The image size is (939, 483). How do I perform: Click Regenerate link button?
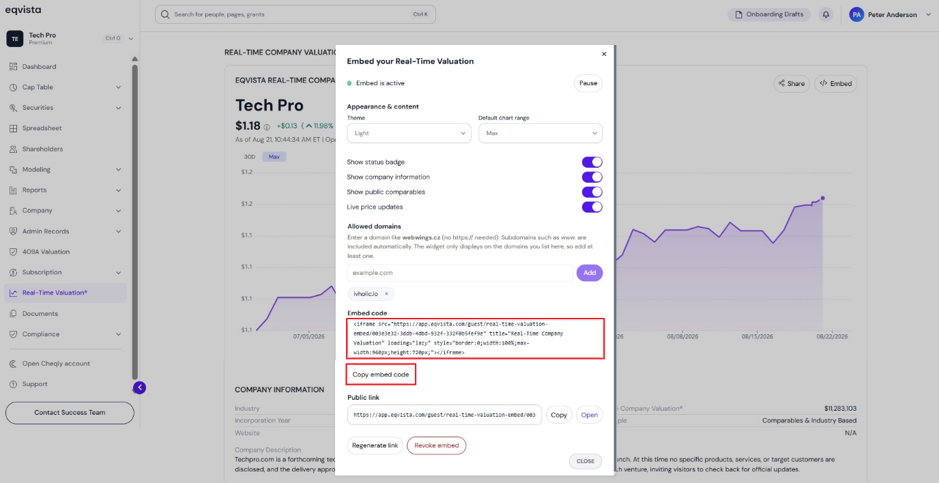click(375, 445)
